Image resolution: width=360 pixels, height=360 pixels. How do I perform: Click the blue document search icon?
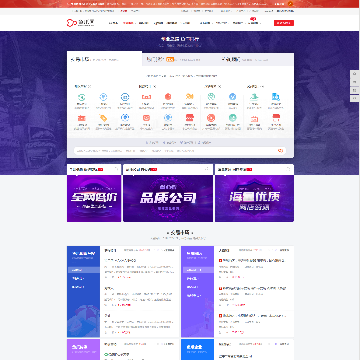[x=275, y=97]
